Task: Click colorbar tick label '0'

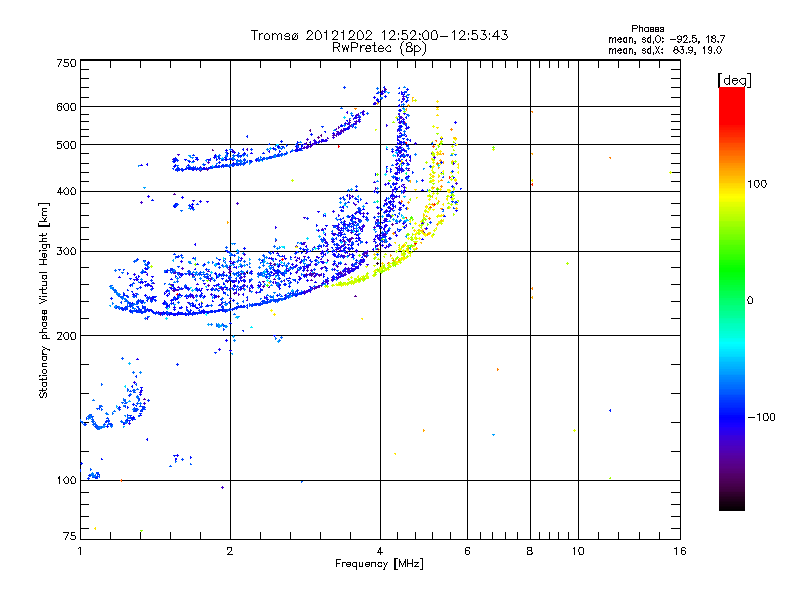Action: 750,301
